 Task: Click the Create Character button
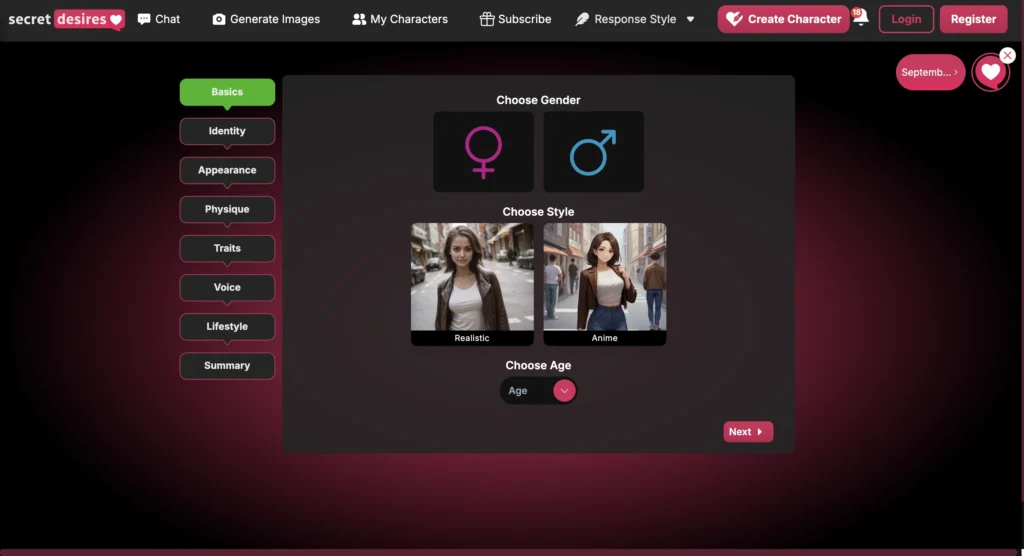pos(783,19)
